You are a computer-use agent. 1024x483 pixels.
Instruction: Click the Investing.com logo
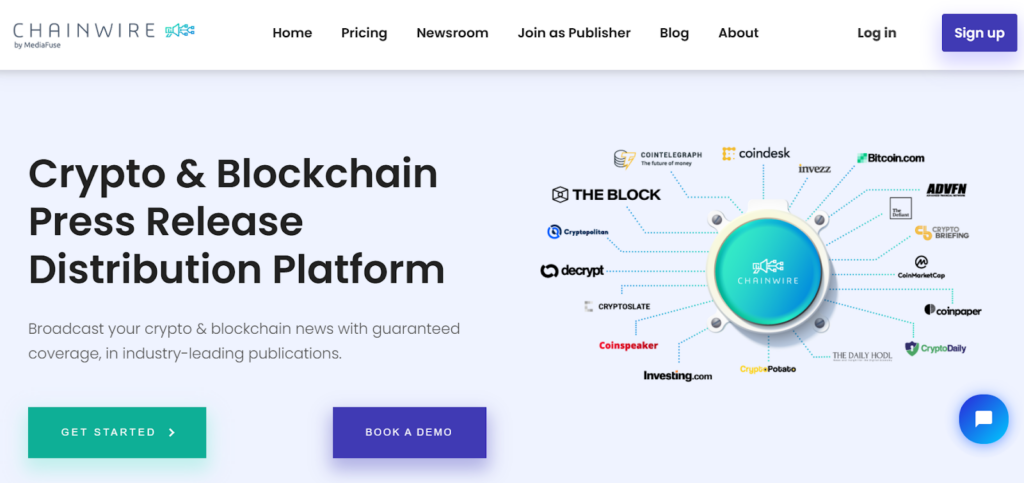677,376
